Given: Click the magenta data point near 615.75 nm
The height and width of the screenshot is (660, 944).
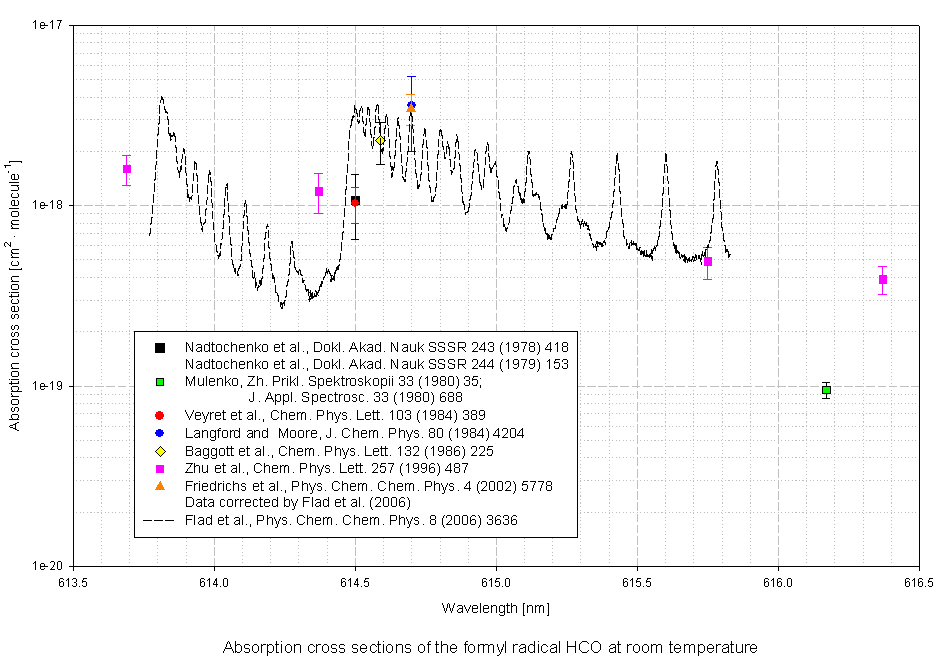Looking at the screenshot, I should [x=708, y=262].
